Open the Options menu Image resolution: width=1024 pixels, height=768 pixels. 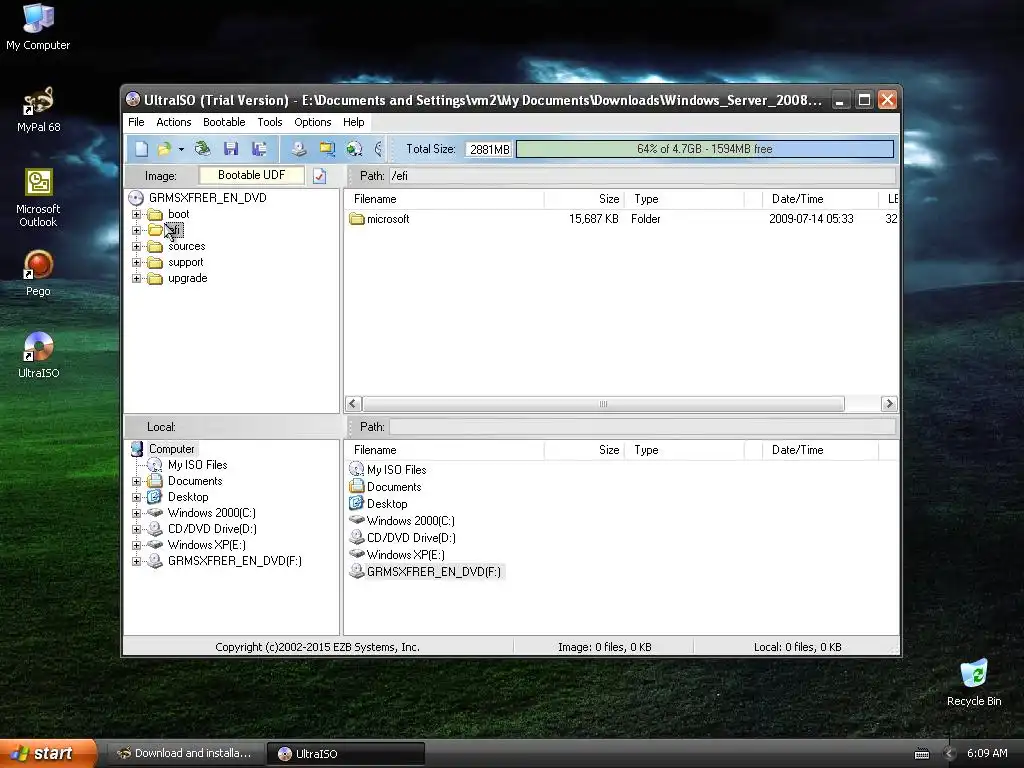point(313,122)
